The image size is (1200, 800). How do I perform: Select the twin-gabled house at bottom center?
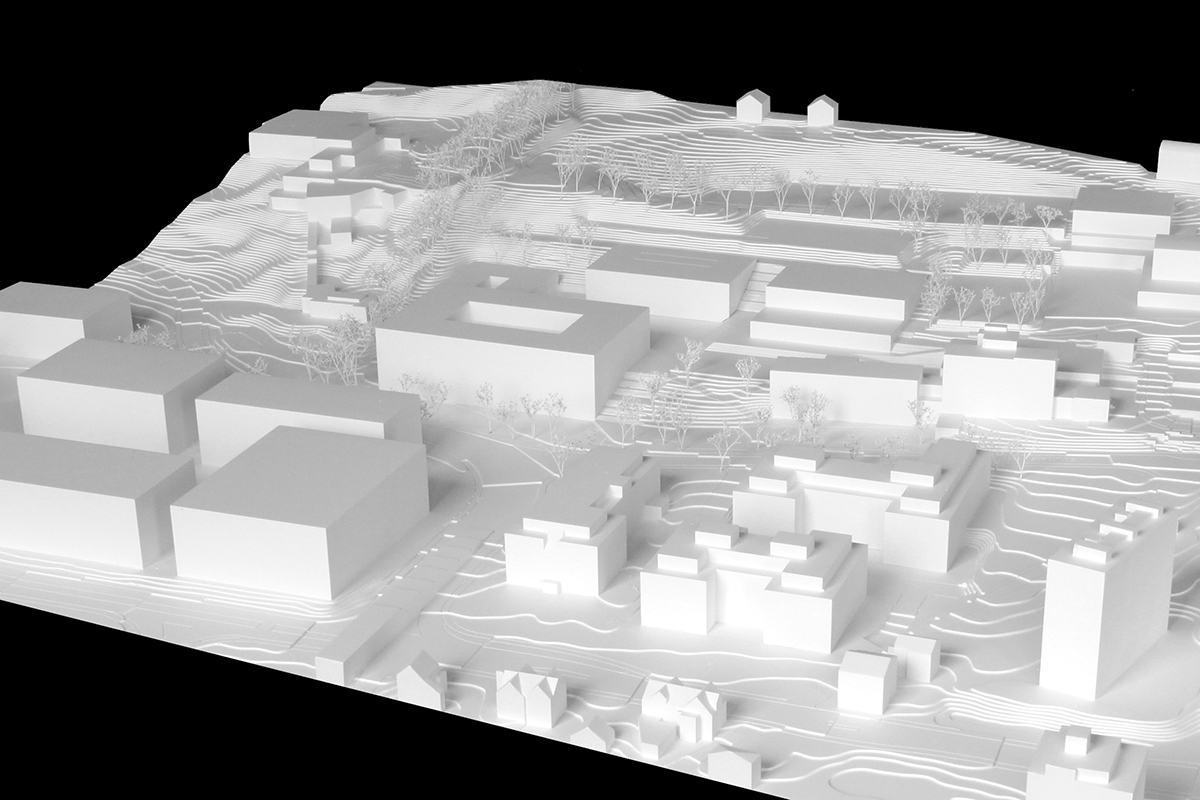[x=528, y=695]
